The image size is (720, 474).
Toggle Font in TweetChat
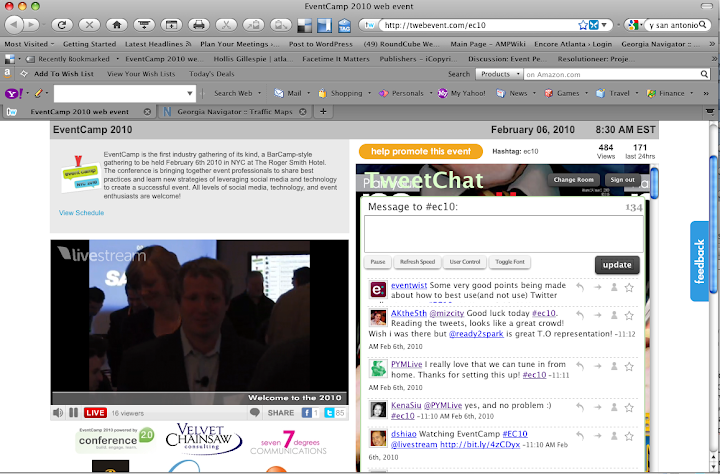(x=510, y=262)
